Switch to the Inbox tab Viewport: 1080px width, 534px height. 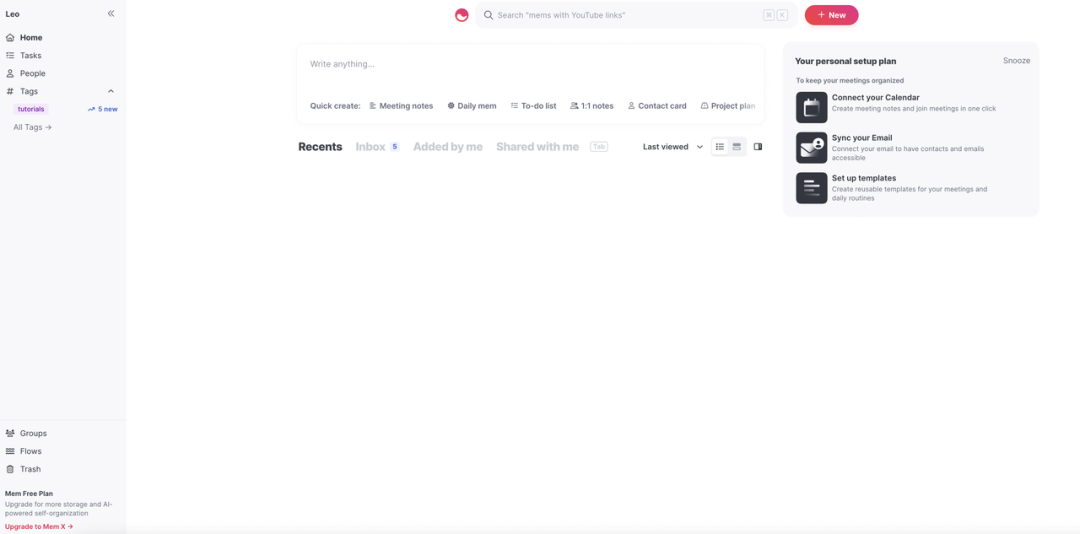tap(371, 147)
